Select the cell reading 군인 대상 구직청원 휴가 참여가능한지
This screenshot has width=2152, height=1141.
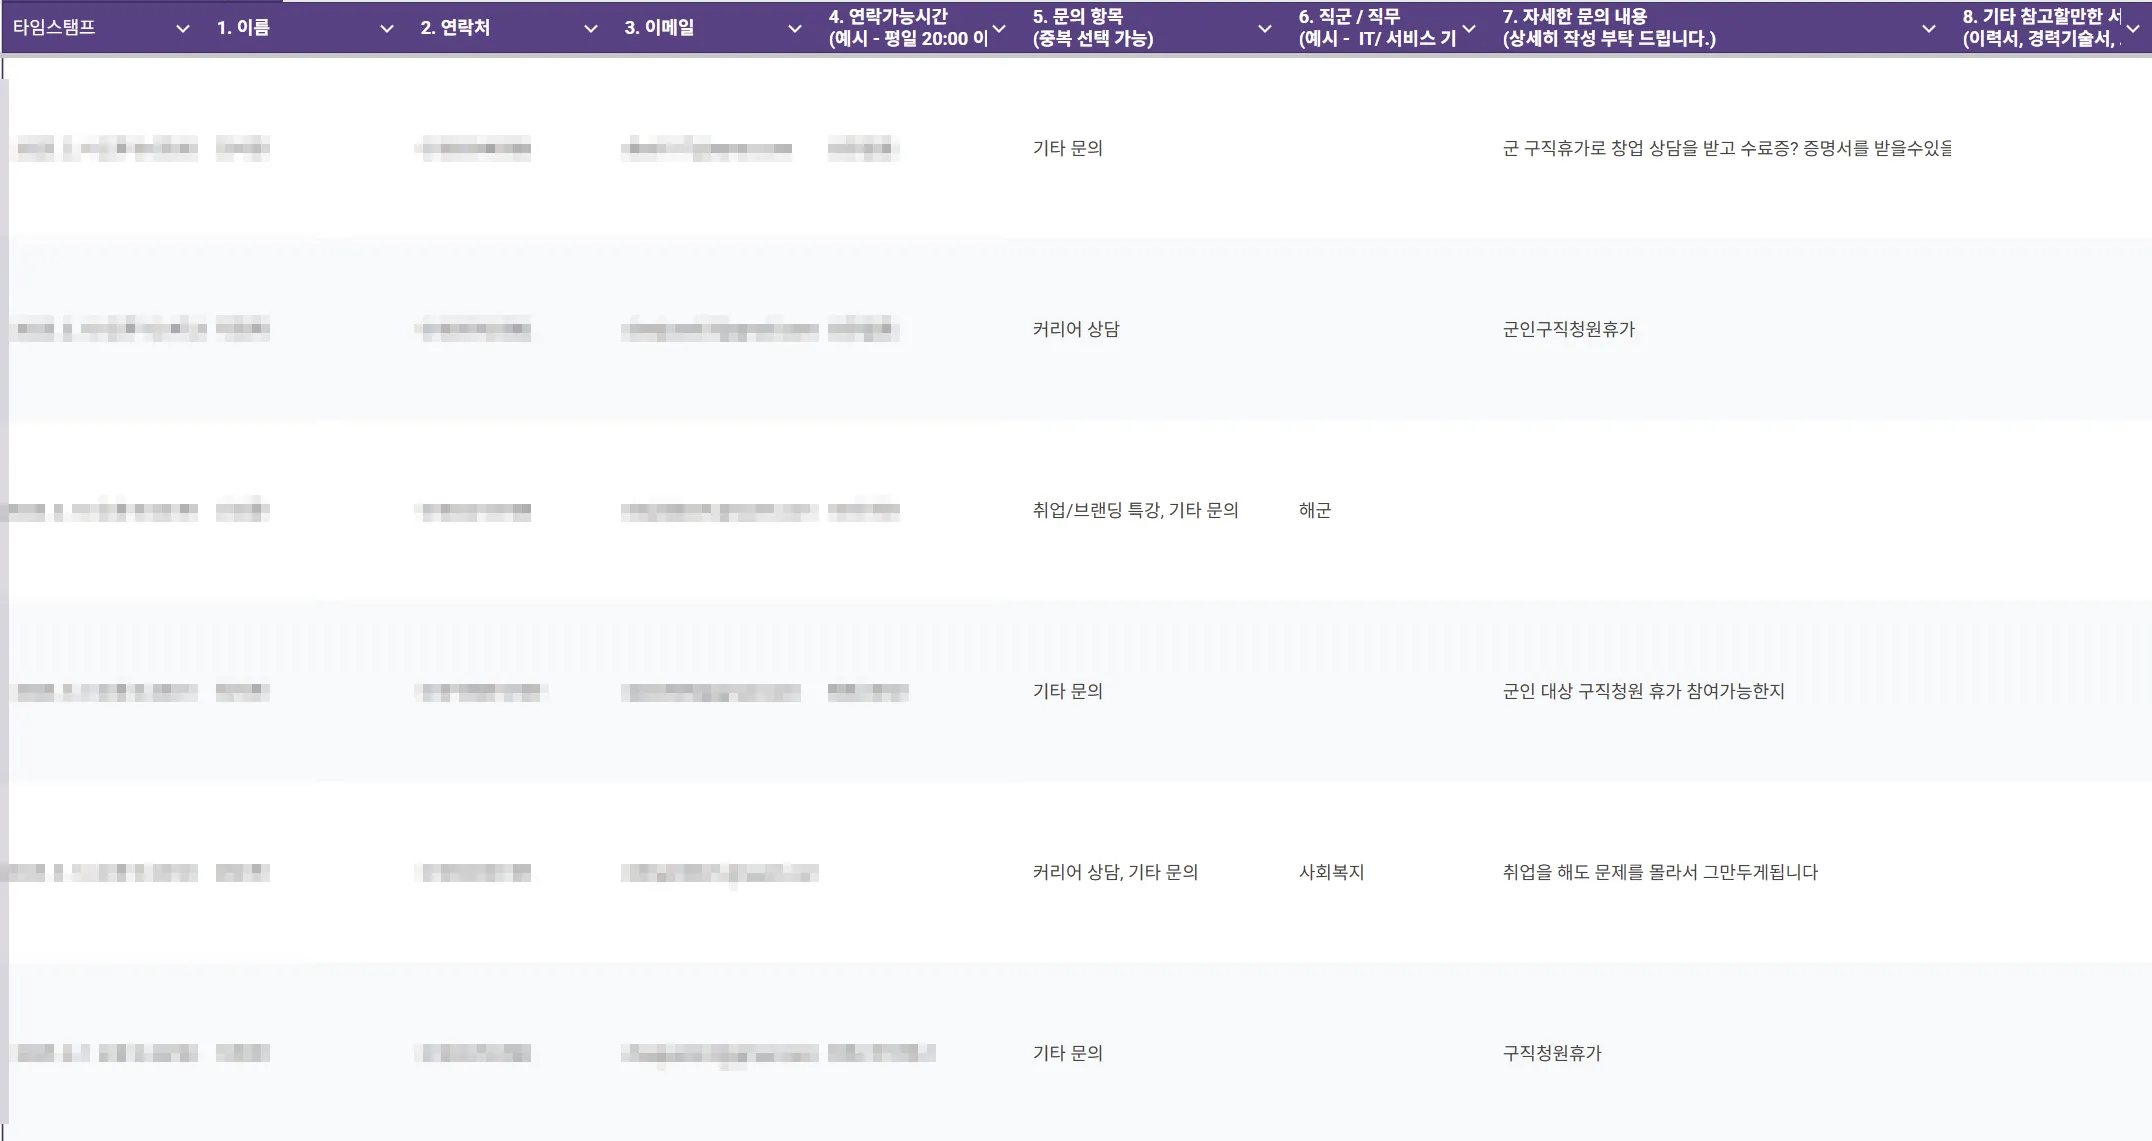coord(1643,692)
